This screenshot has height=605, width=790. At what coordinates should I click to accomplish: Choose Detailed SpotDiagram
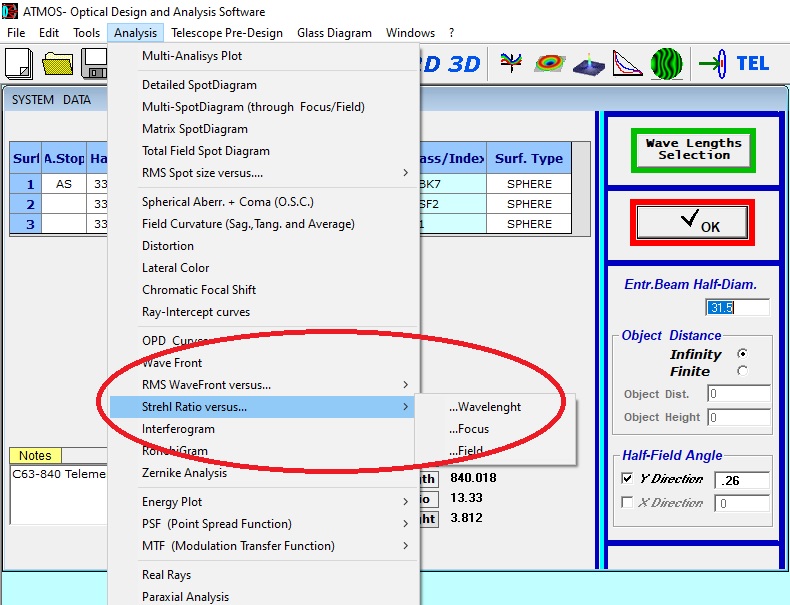point(262,85)
